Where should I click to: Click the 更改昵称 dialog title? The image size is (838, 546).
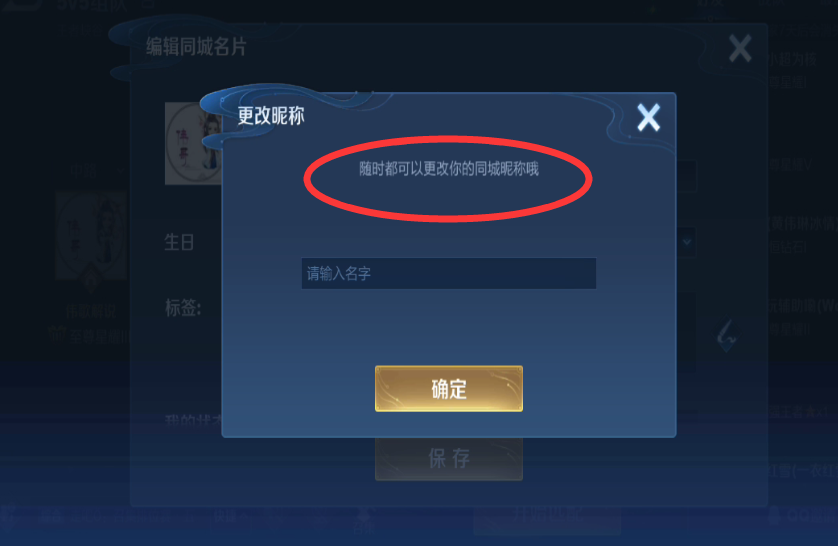coord(271,115)
